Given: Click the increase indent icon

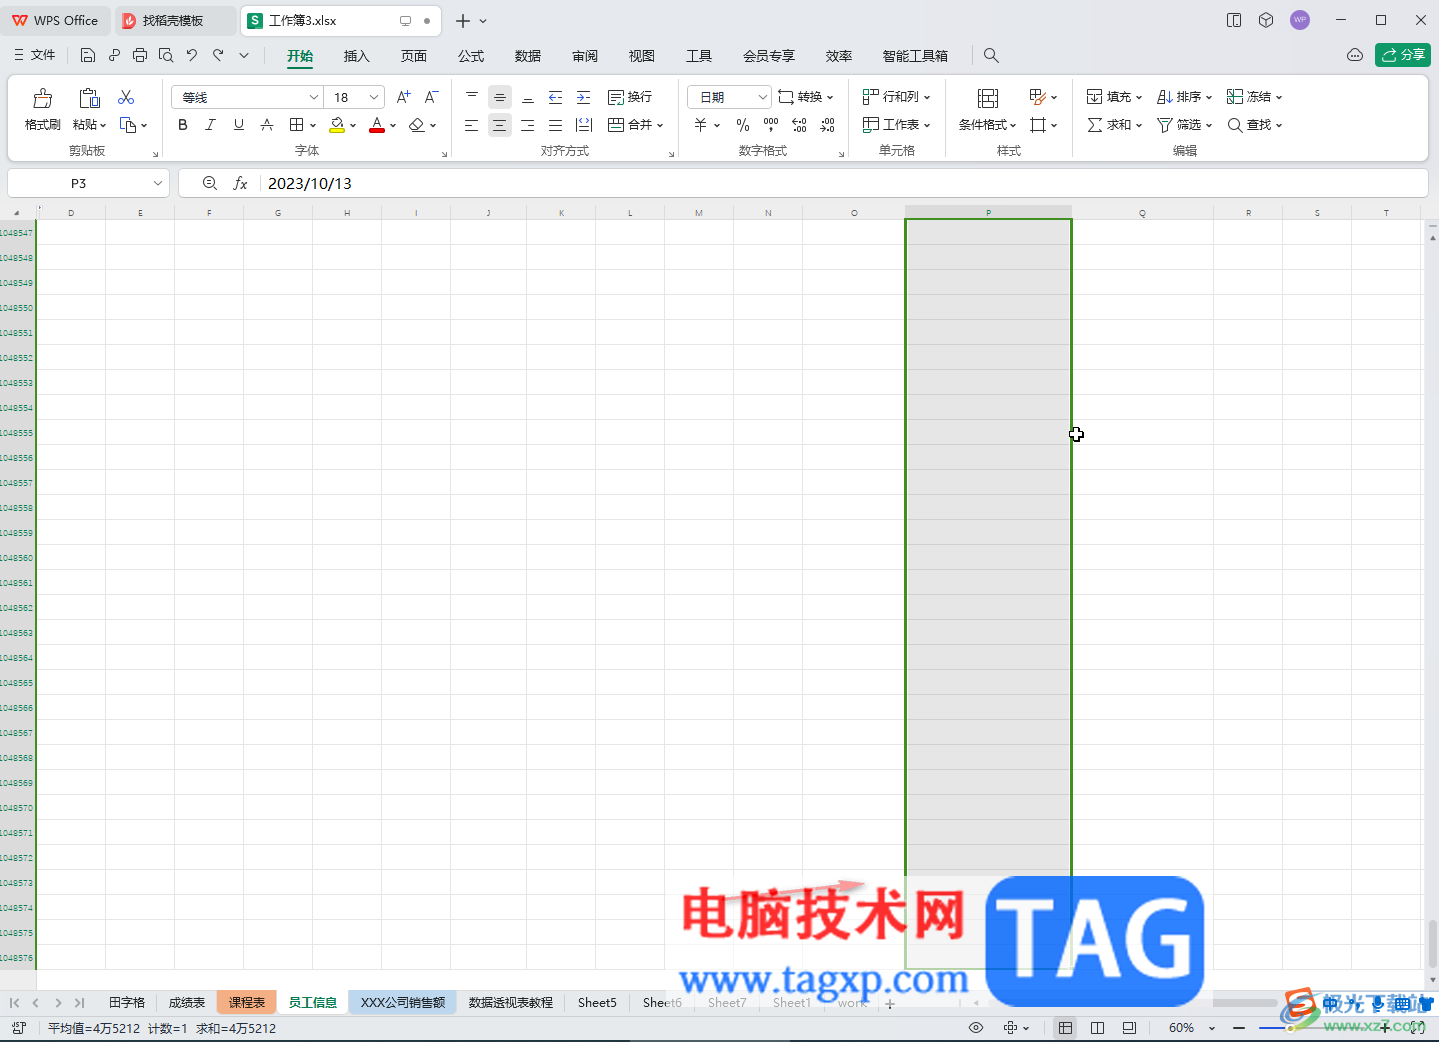Looking at the screenshot, I should [x=584, y=97].
